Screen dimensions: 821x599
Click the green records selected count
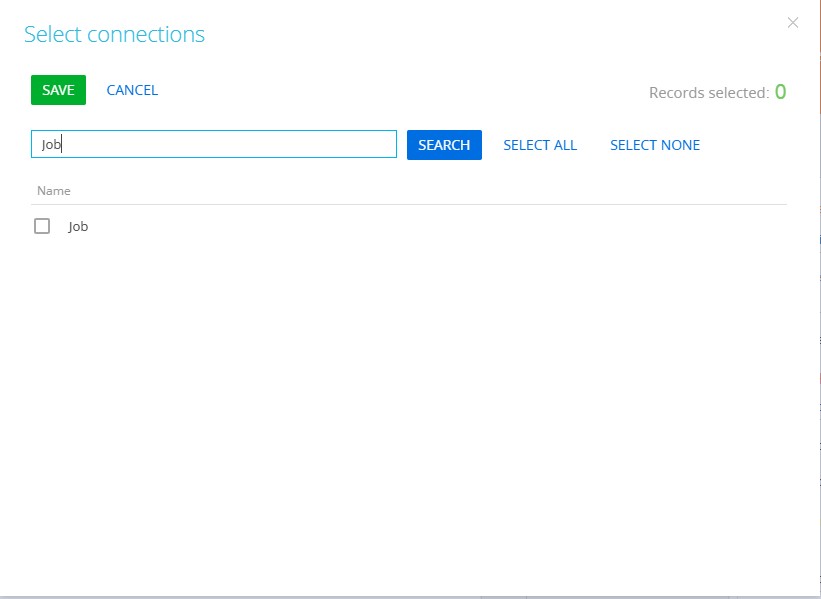pyautogui.click(x=780, y=92)
